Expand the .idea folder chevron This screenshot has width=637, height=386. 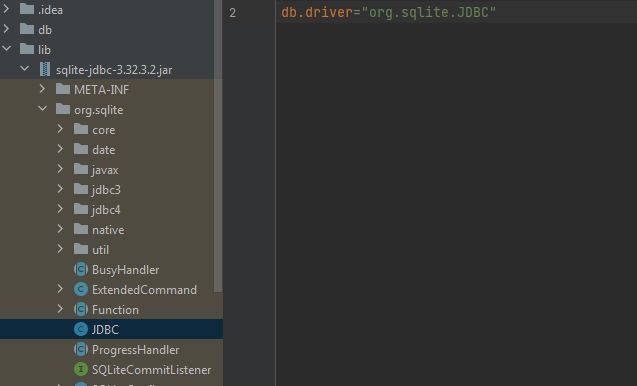6,9
